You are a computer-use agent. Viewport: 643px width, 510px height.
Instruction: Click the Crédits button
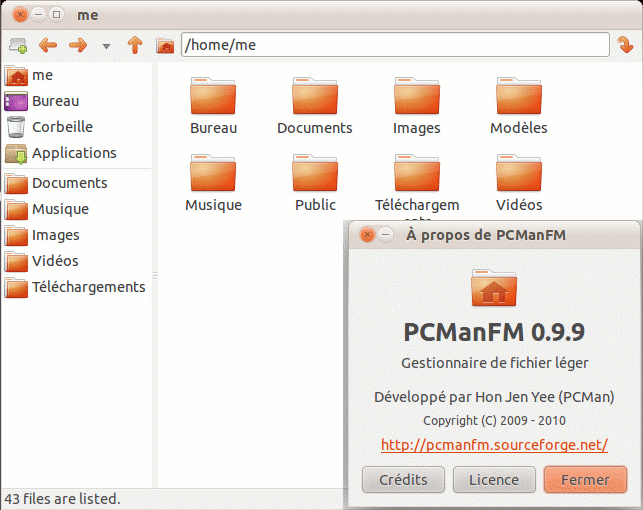[x=403, y=480]
